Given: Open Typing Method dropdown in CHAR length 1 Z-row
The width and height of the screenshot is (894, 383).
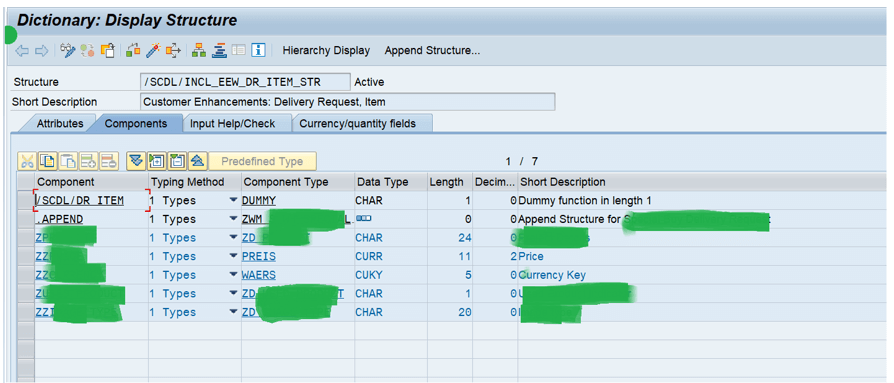Looking at the screenshot, I should 233,294.
